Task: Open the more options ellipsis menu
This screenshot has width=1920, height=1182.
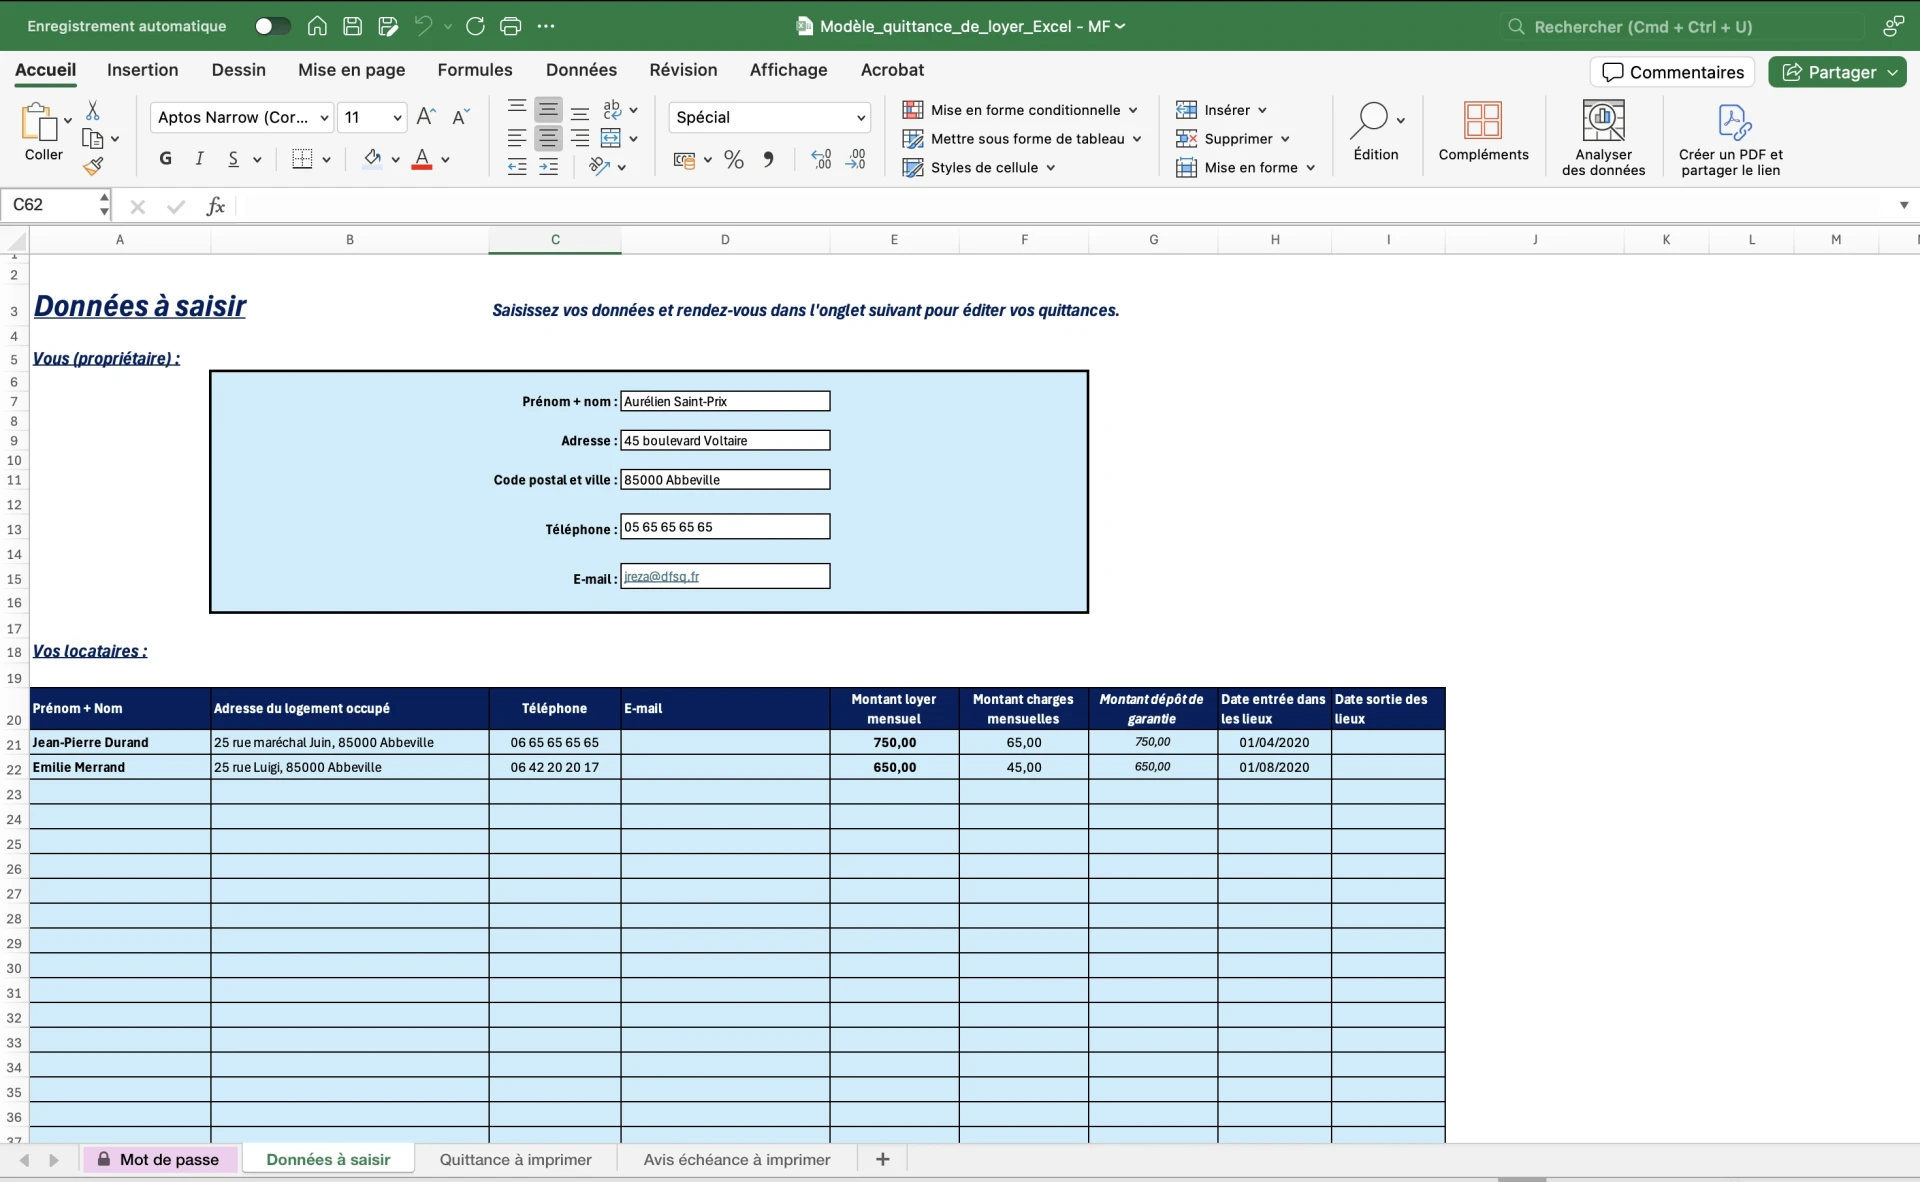Action: click(x=546, y=26)
